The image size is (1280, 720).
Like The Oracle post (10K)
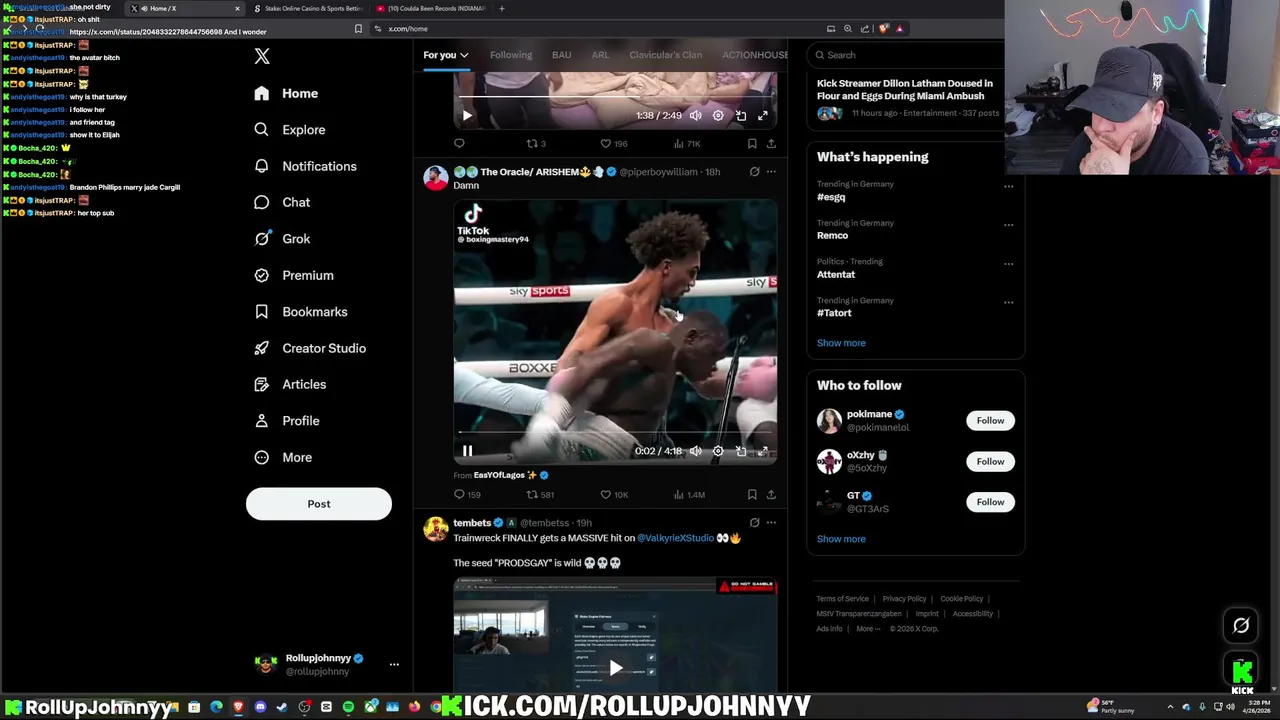[614, 495]
